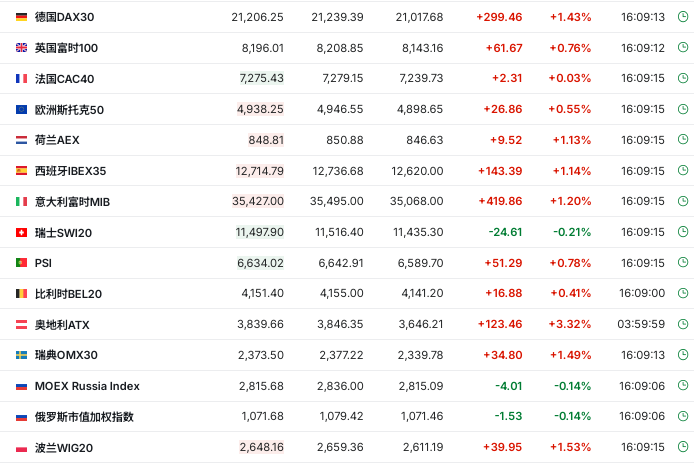Click the low value 3,646.21
This screenshot has width=699, height=464.
(421, 324)
